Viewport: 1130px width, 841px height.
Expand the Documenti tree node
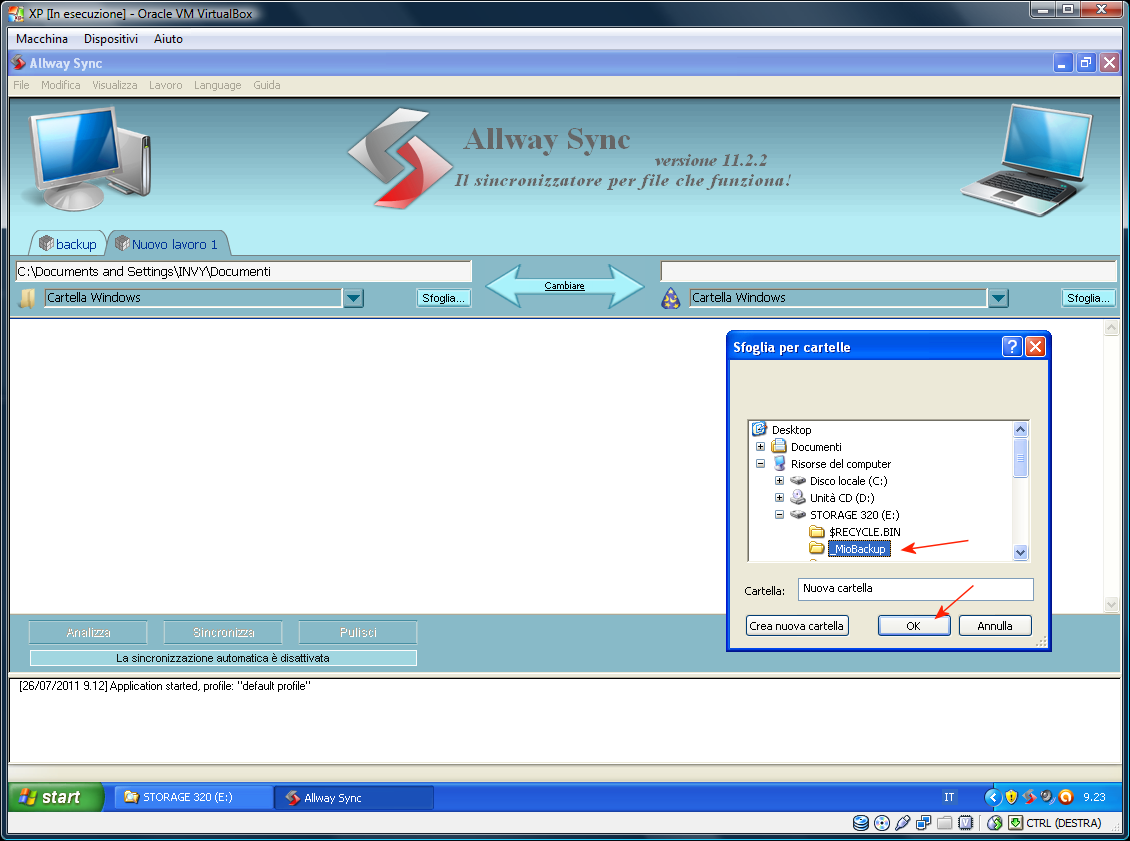[x=760, y=447]
